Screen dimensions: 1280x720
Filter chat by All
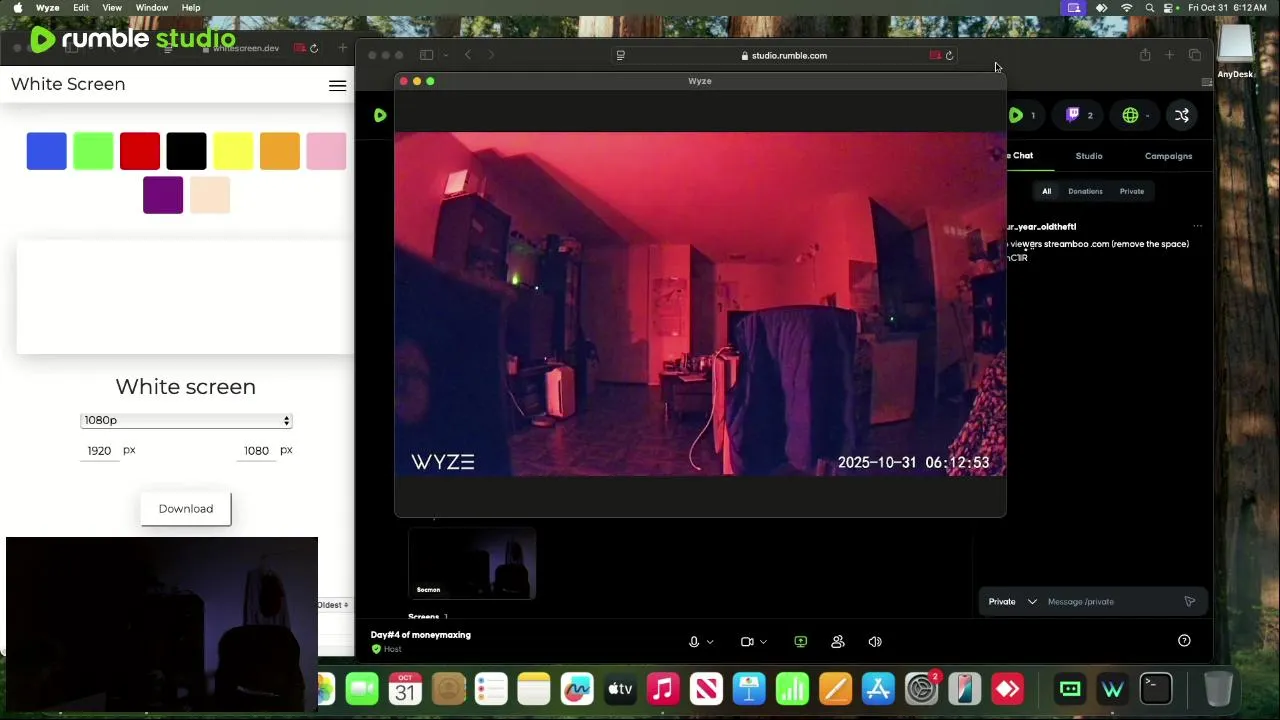[x=1047, y=191]
